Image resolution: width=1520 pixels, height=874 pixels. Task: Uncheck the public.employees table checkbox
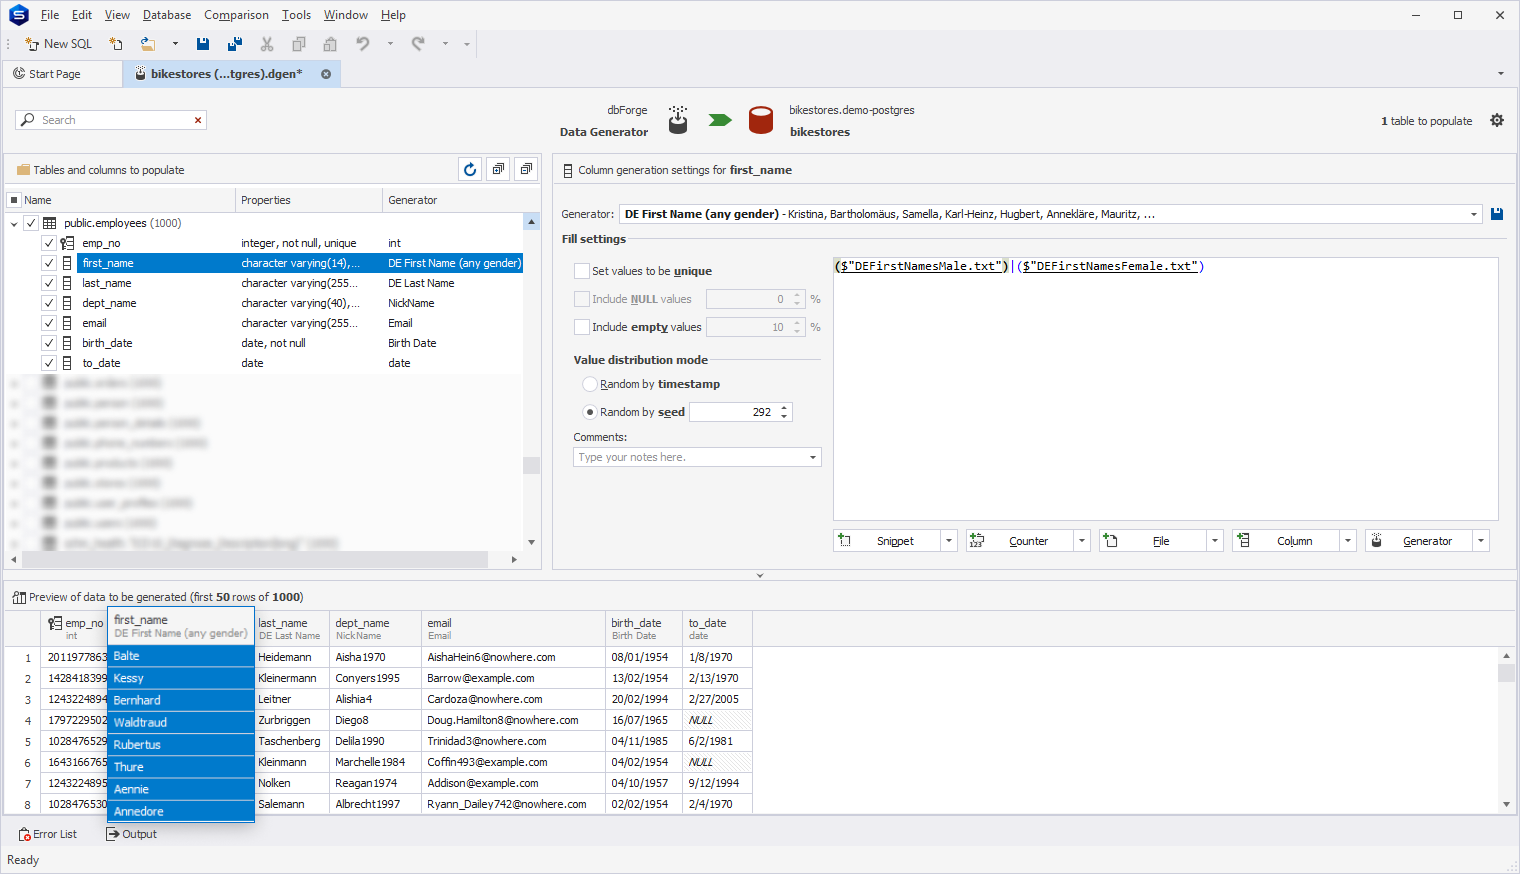point(31,223)
